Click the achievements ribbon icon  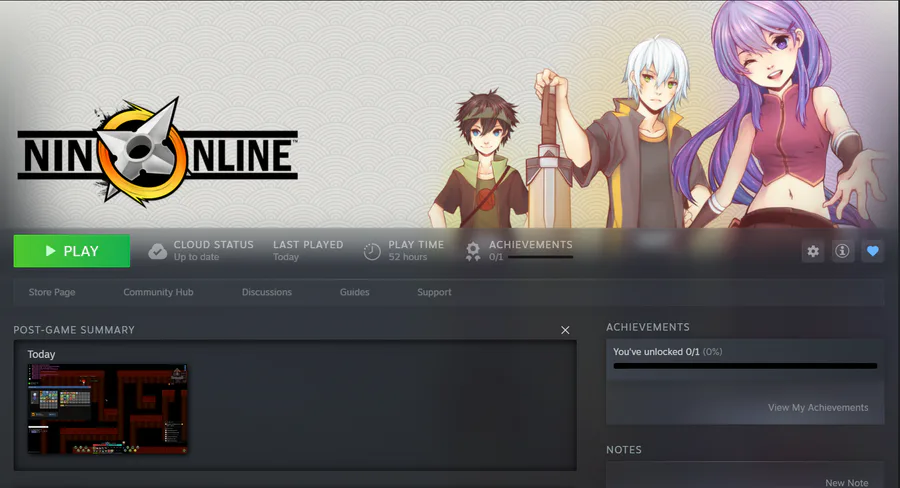(x=473, y=251)
